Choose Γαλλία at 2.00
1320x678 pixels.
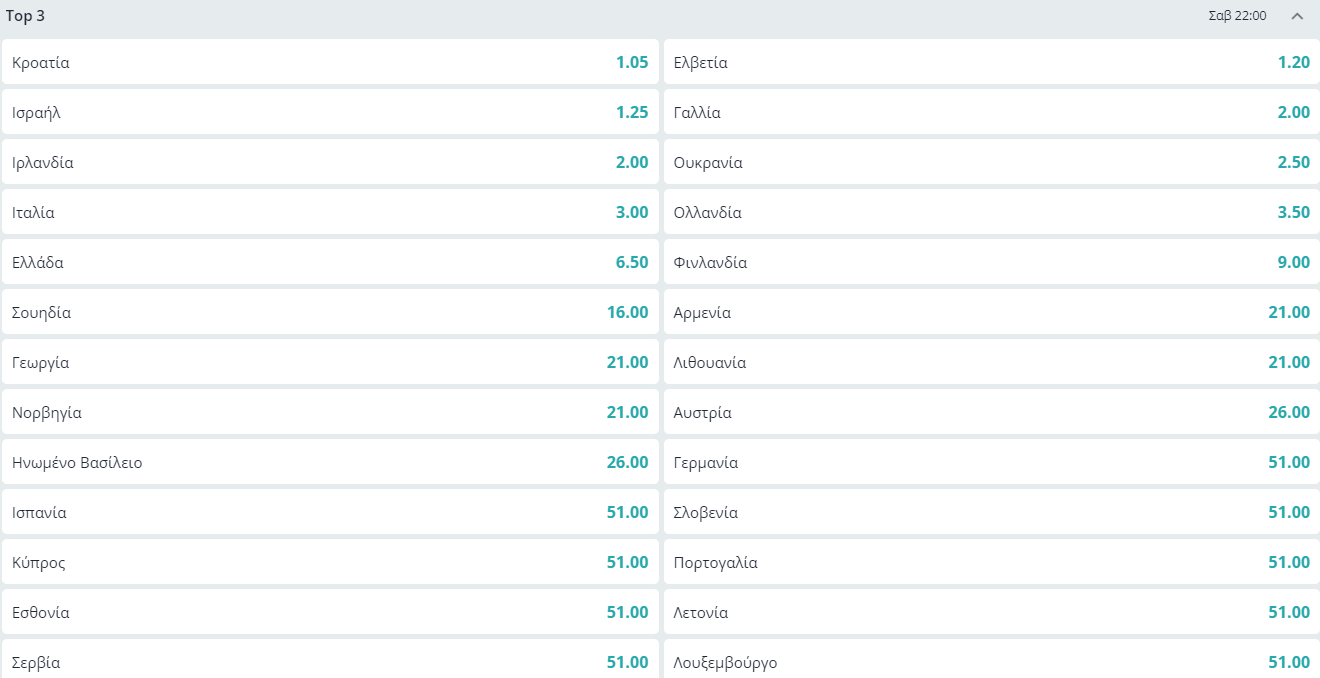[991, 112]
